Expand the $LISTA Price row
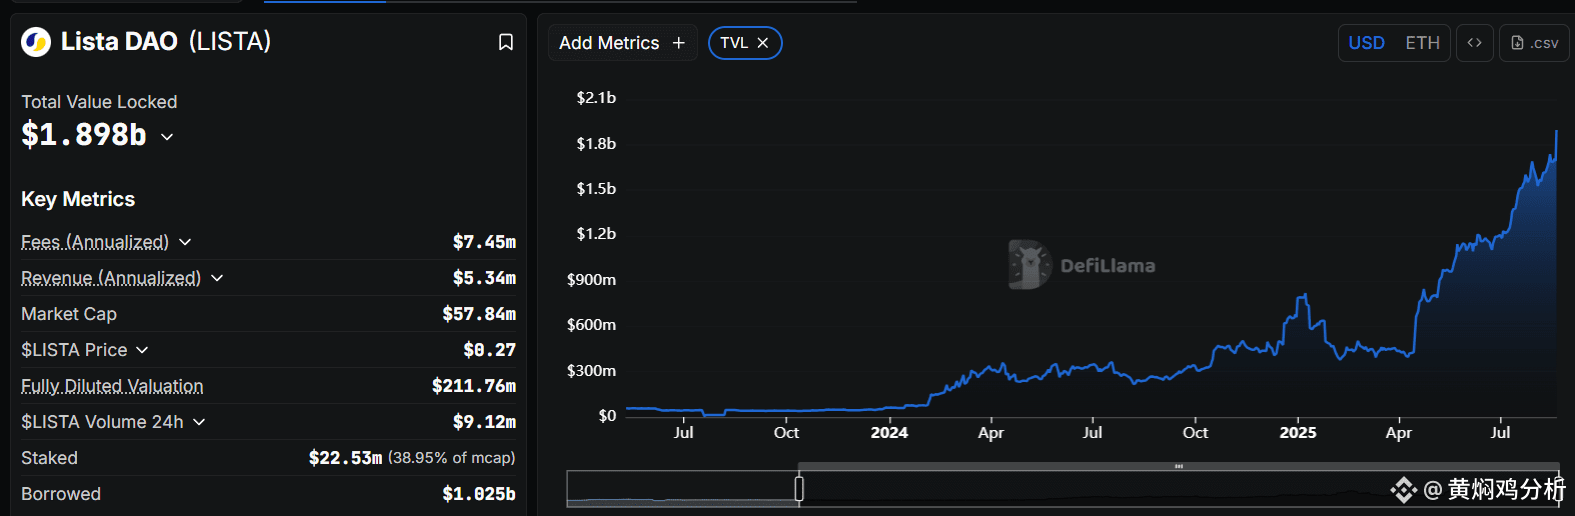The height and width of the screenshot is (516, 1575). [142, 350]
